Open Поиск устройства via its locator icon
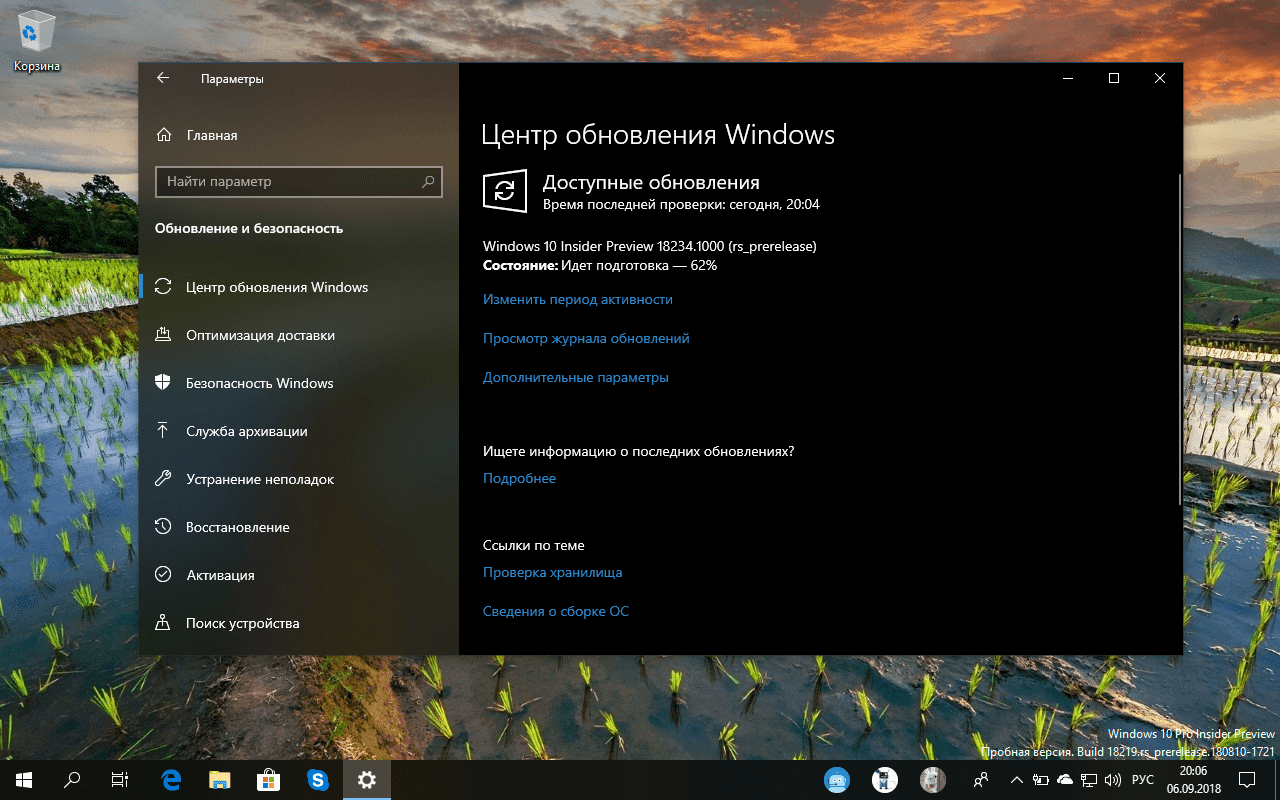1280x800 pixels. point(163,623)
